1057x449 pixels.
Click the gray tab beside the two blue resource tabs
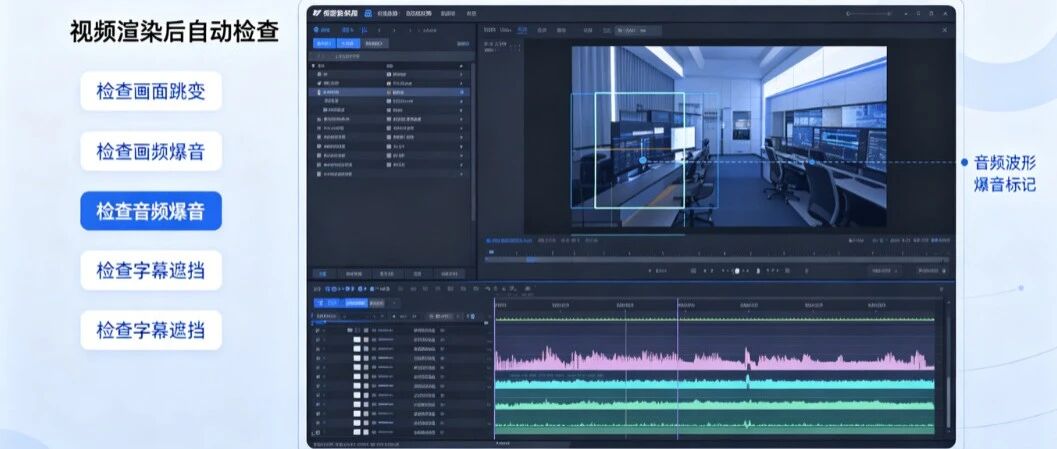(x=375, y=43)
